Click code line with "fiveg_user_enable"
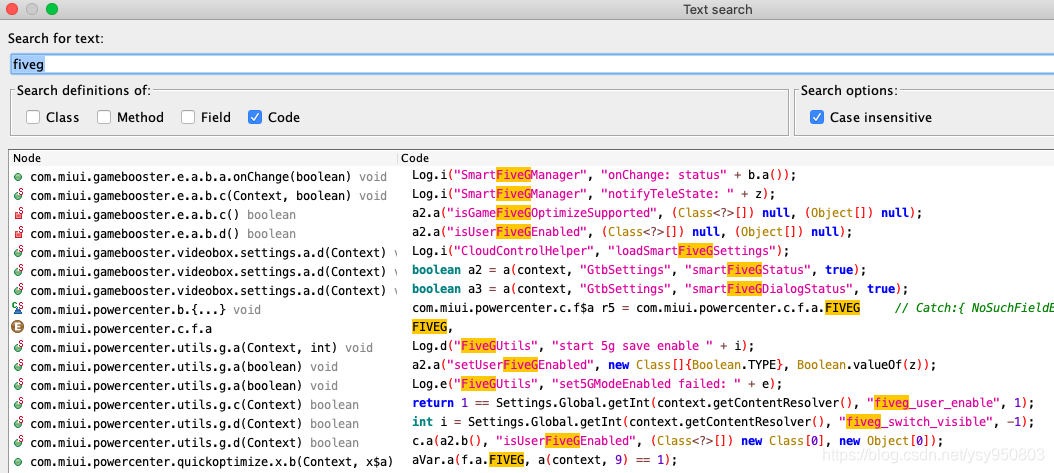Image resolution: width=1054 pixels, height=473 pixels. click(x=723, y=403)
